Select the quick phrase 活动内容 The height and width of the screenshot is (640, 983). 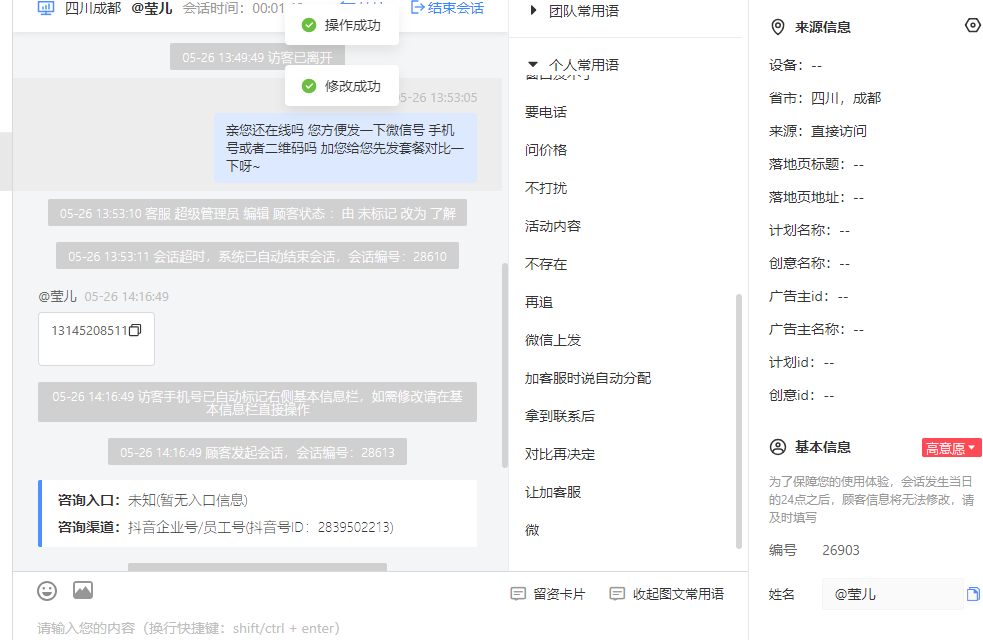click(x=553, y=226)
